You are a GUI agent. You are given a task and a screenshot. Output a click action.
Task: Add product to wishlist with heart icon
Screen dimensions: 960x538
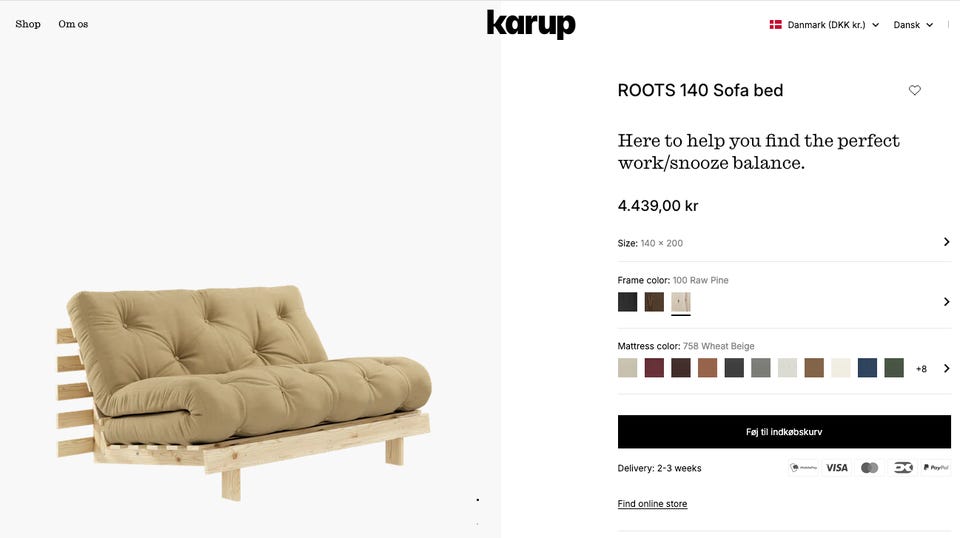point(914,90)
